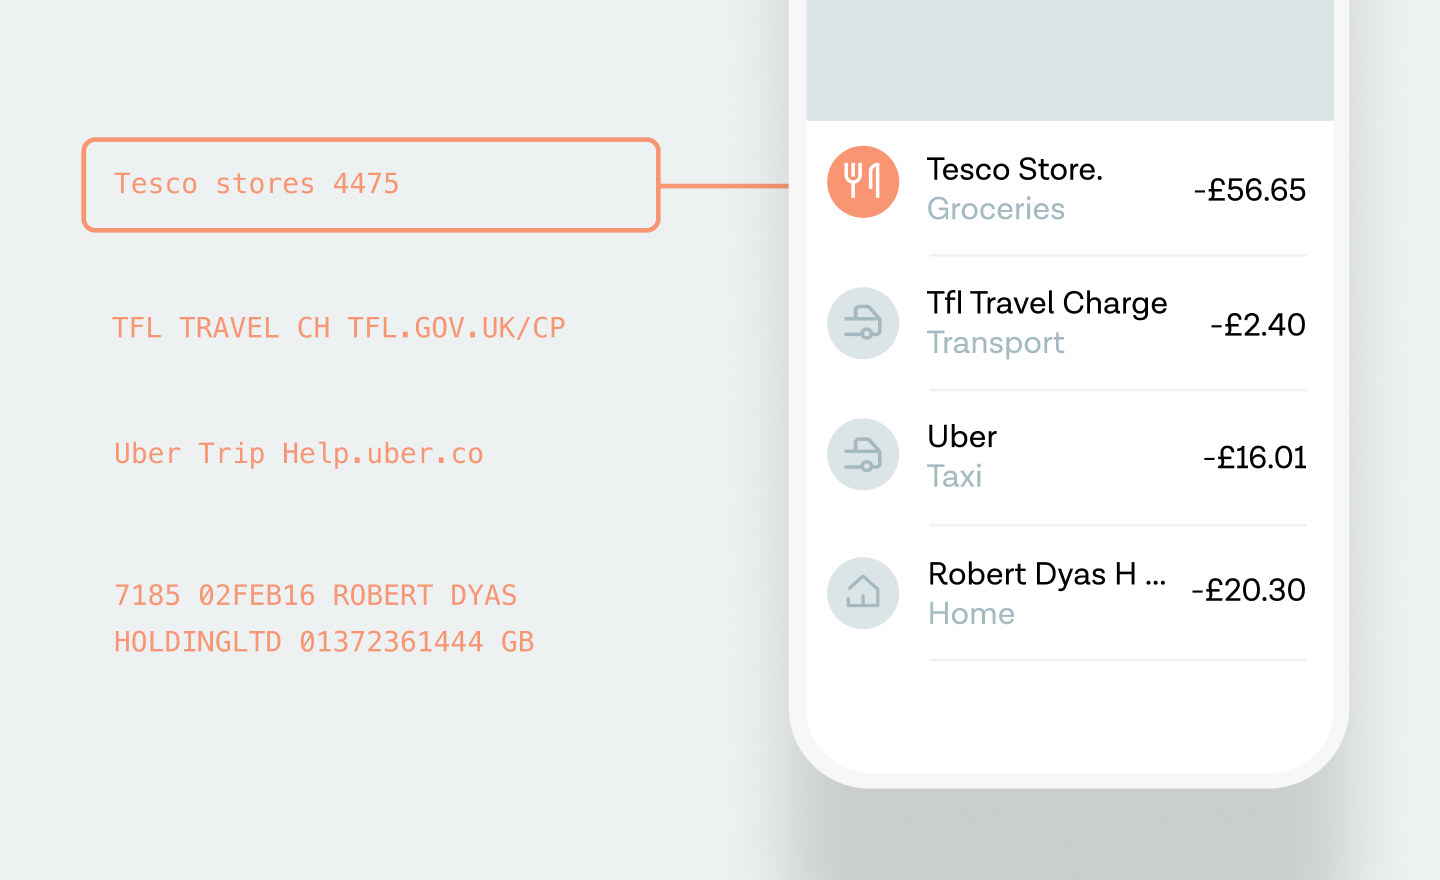Open the Tesco Store transaction entry
This screenshot has height=880, width=1440.
coord(1015,170)
